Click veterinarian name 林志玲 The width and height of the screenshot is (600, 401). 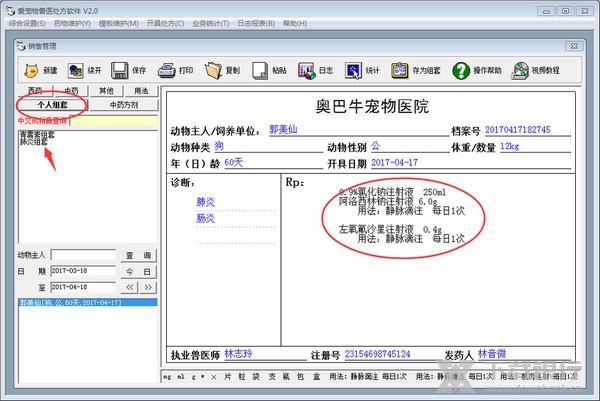238,354
